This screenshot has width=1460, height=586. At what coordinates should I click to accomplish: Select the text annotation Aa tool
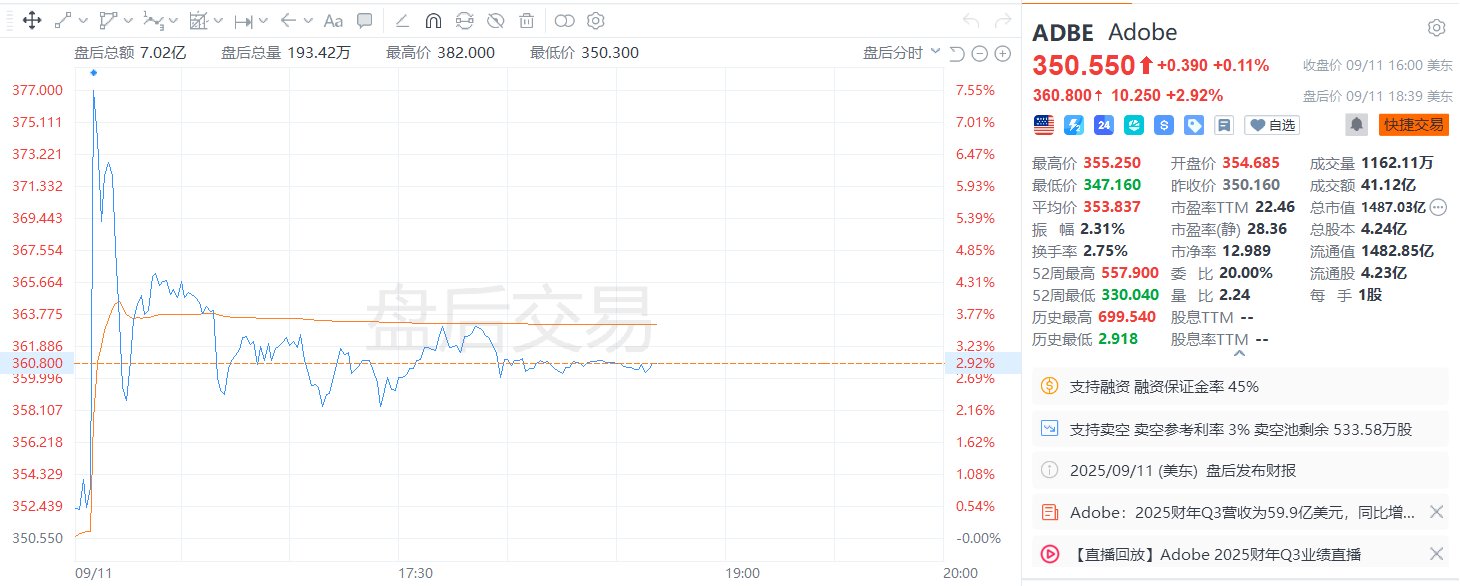point(333,20)
